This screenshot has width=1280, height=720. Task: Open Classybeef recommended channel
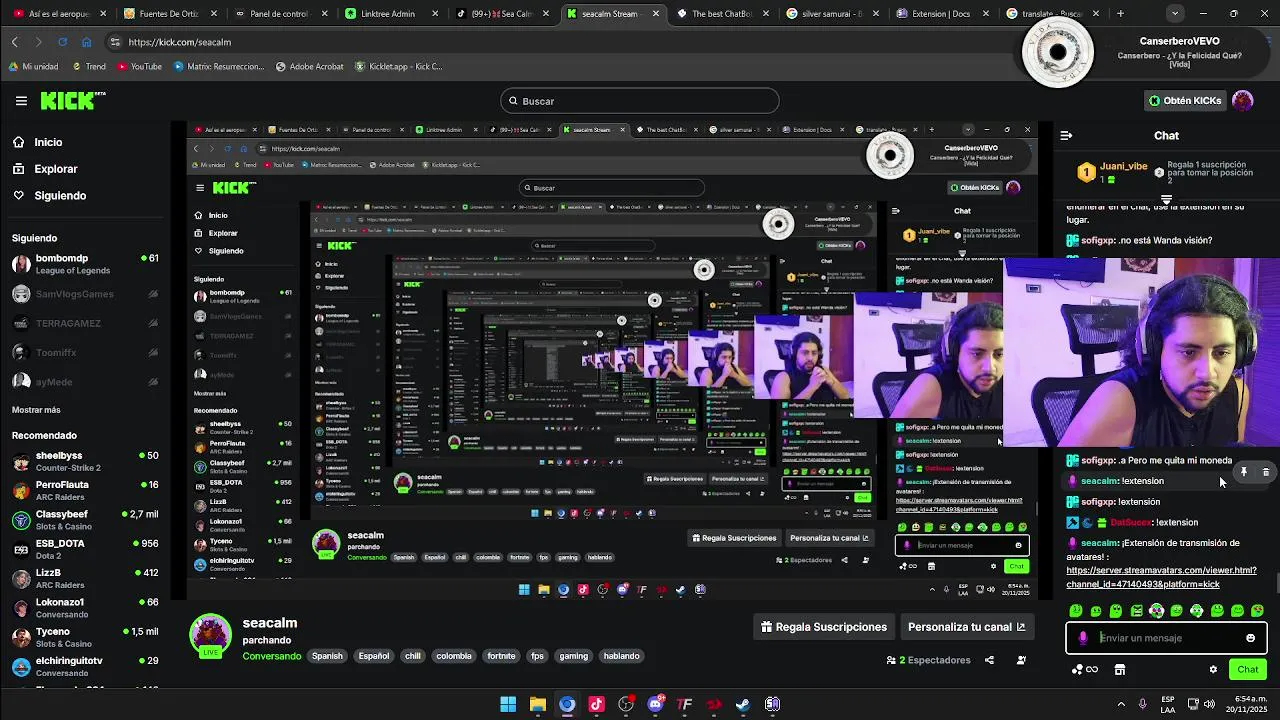click(85, 520)
